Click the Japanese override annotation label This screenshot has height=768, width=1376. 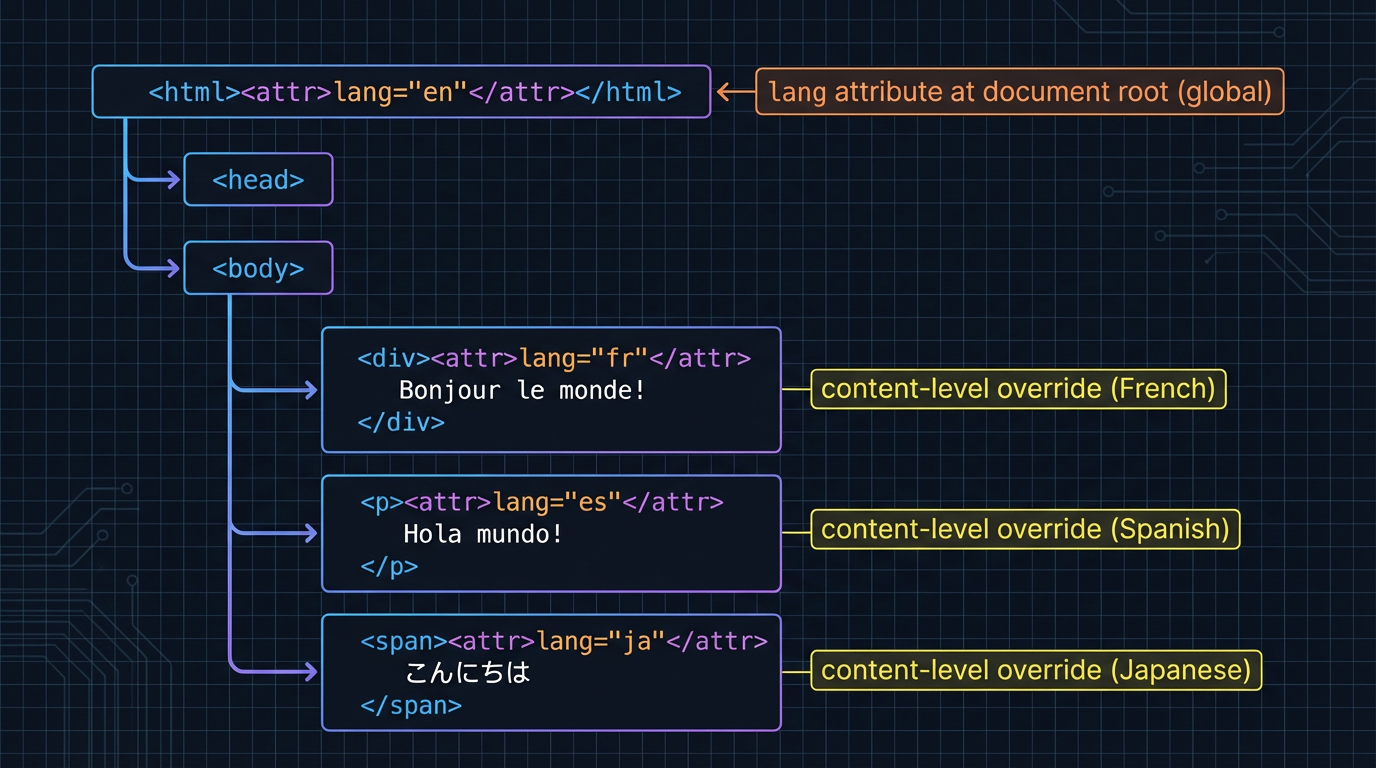[1036, 670]
